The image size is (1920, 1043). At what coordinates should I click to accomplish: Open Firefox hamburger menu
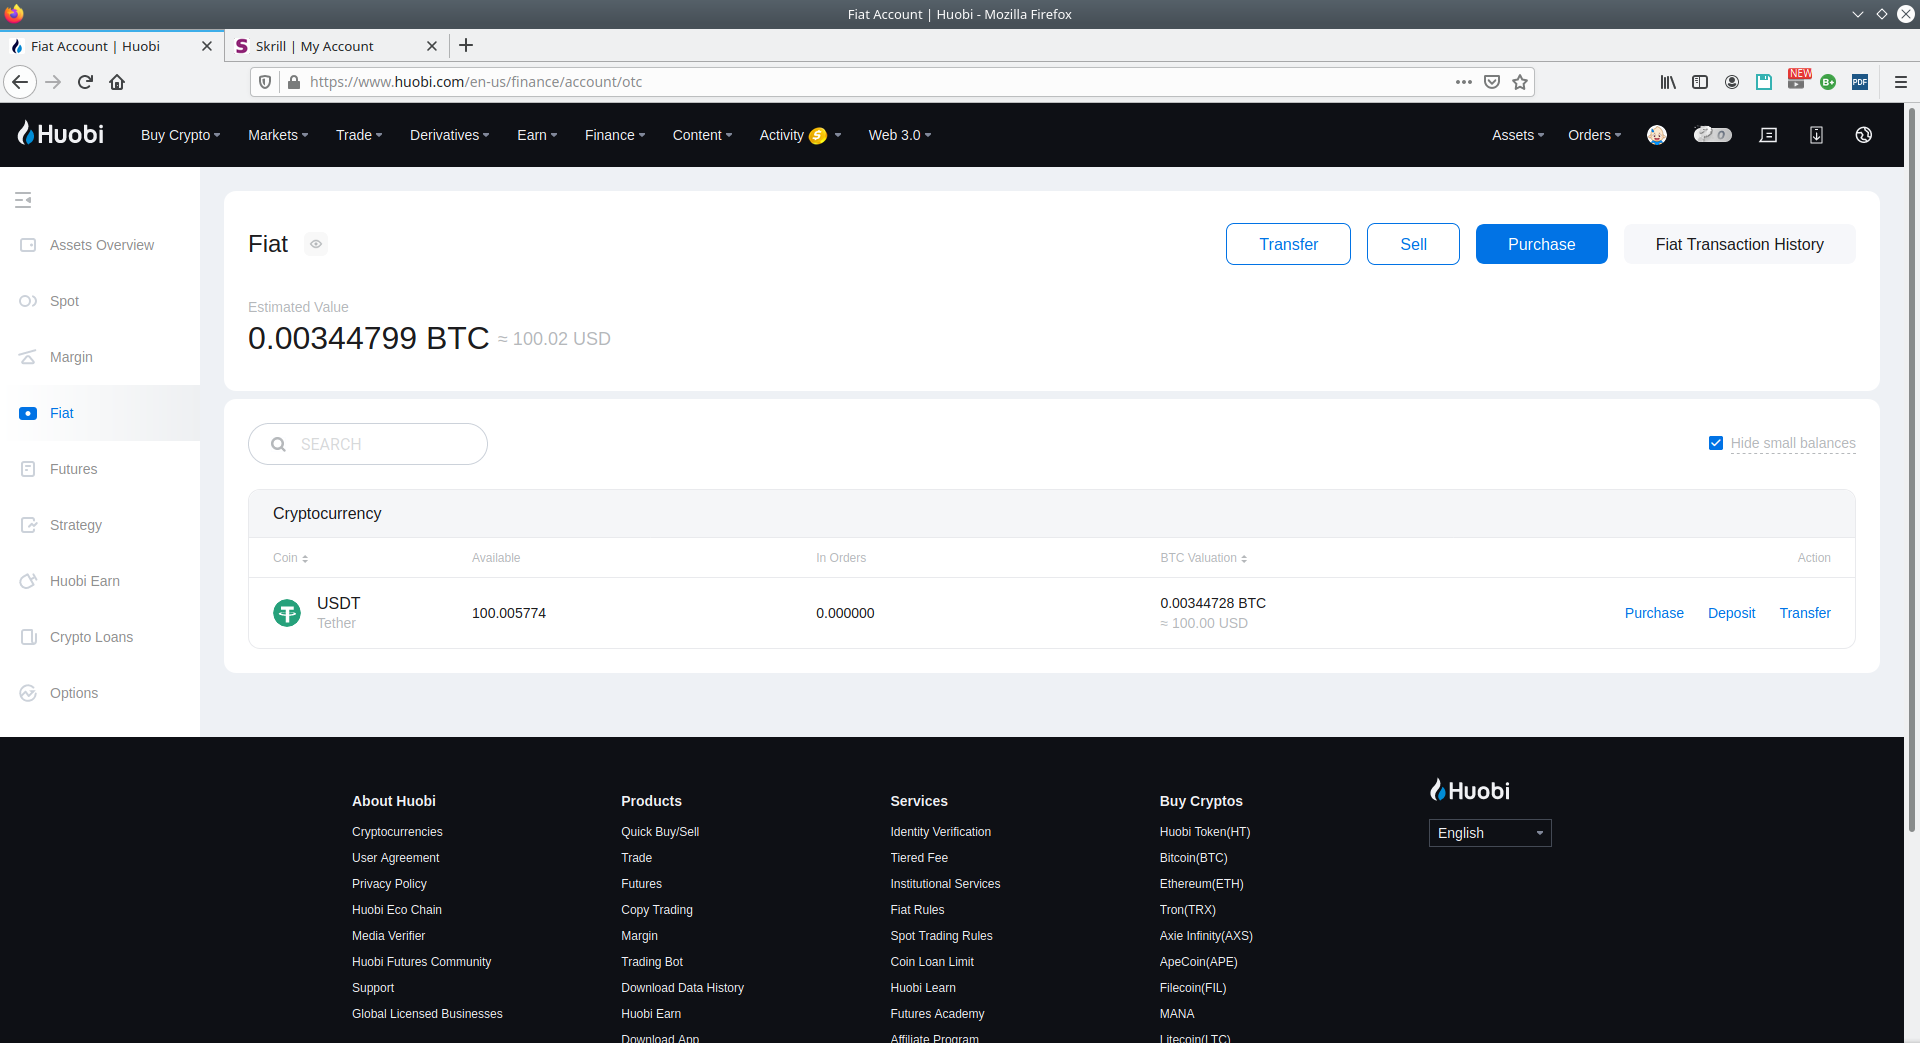tap(1901, 82)
